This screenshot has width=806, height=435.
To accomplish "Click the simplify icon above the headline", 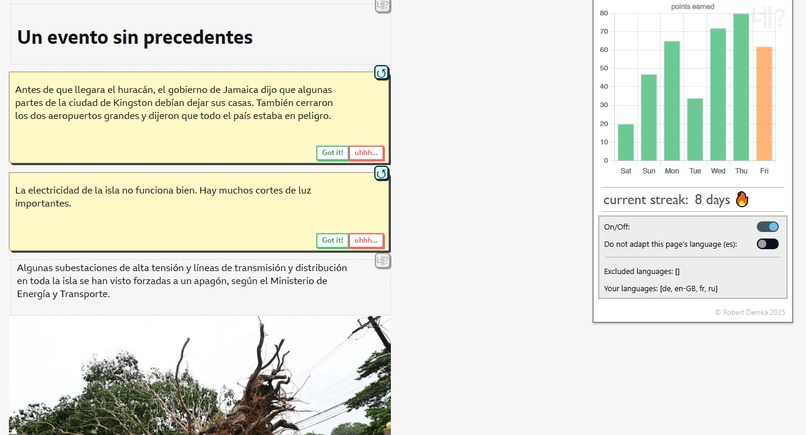I will (382, 6).
